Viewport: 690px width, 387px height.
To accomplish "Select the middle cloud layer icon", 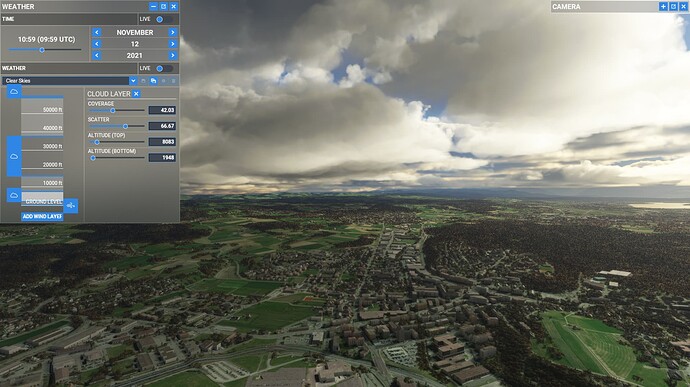I will point(14,156).
